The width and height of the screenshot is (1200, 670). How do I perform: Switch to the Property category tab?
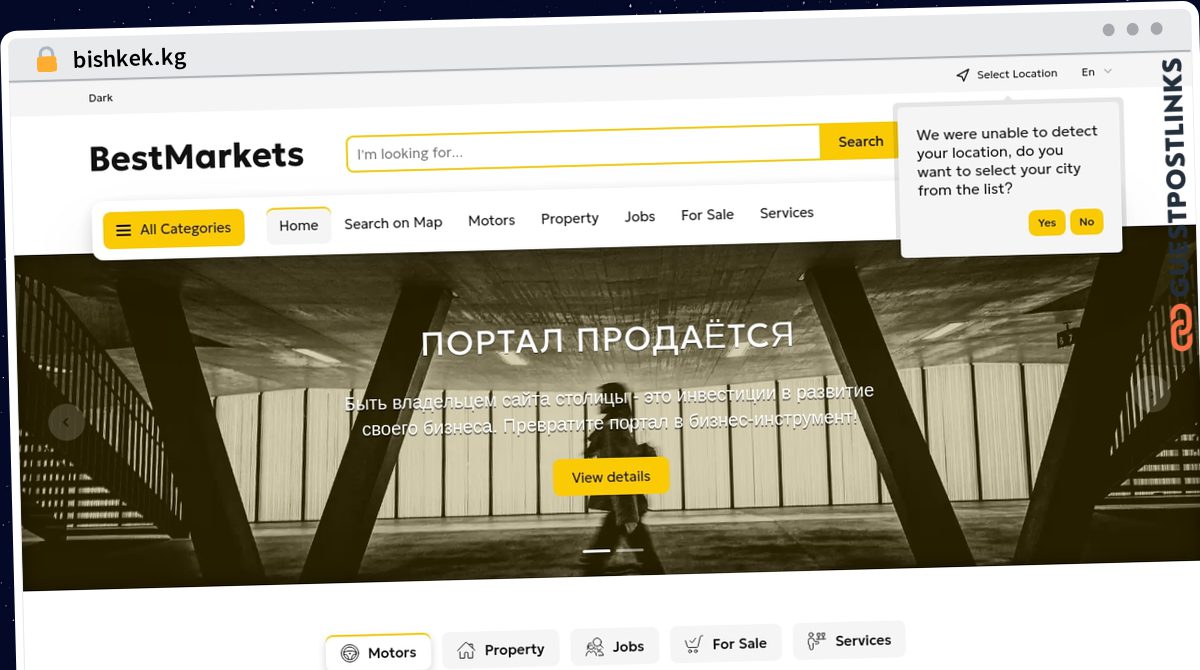(501, 650)
